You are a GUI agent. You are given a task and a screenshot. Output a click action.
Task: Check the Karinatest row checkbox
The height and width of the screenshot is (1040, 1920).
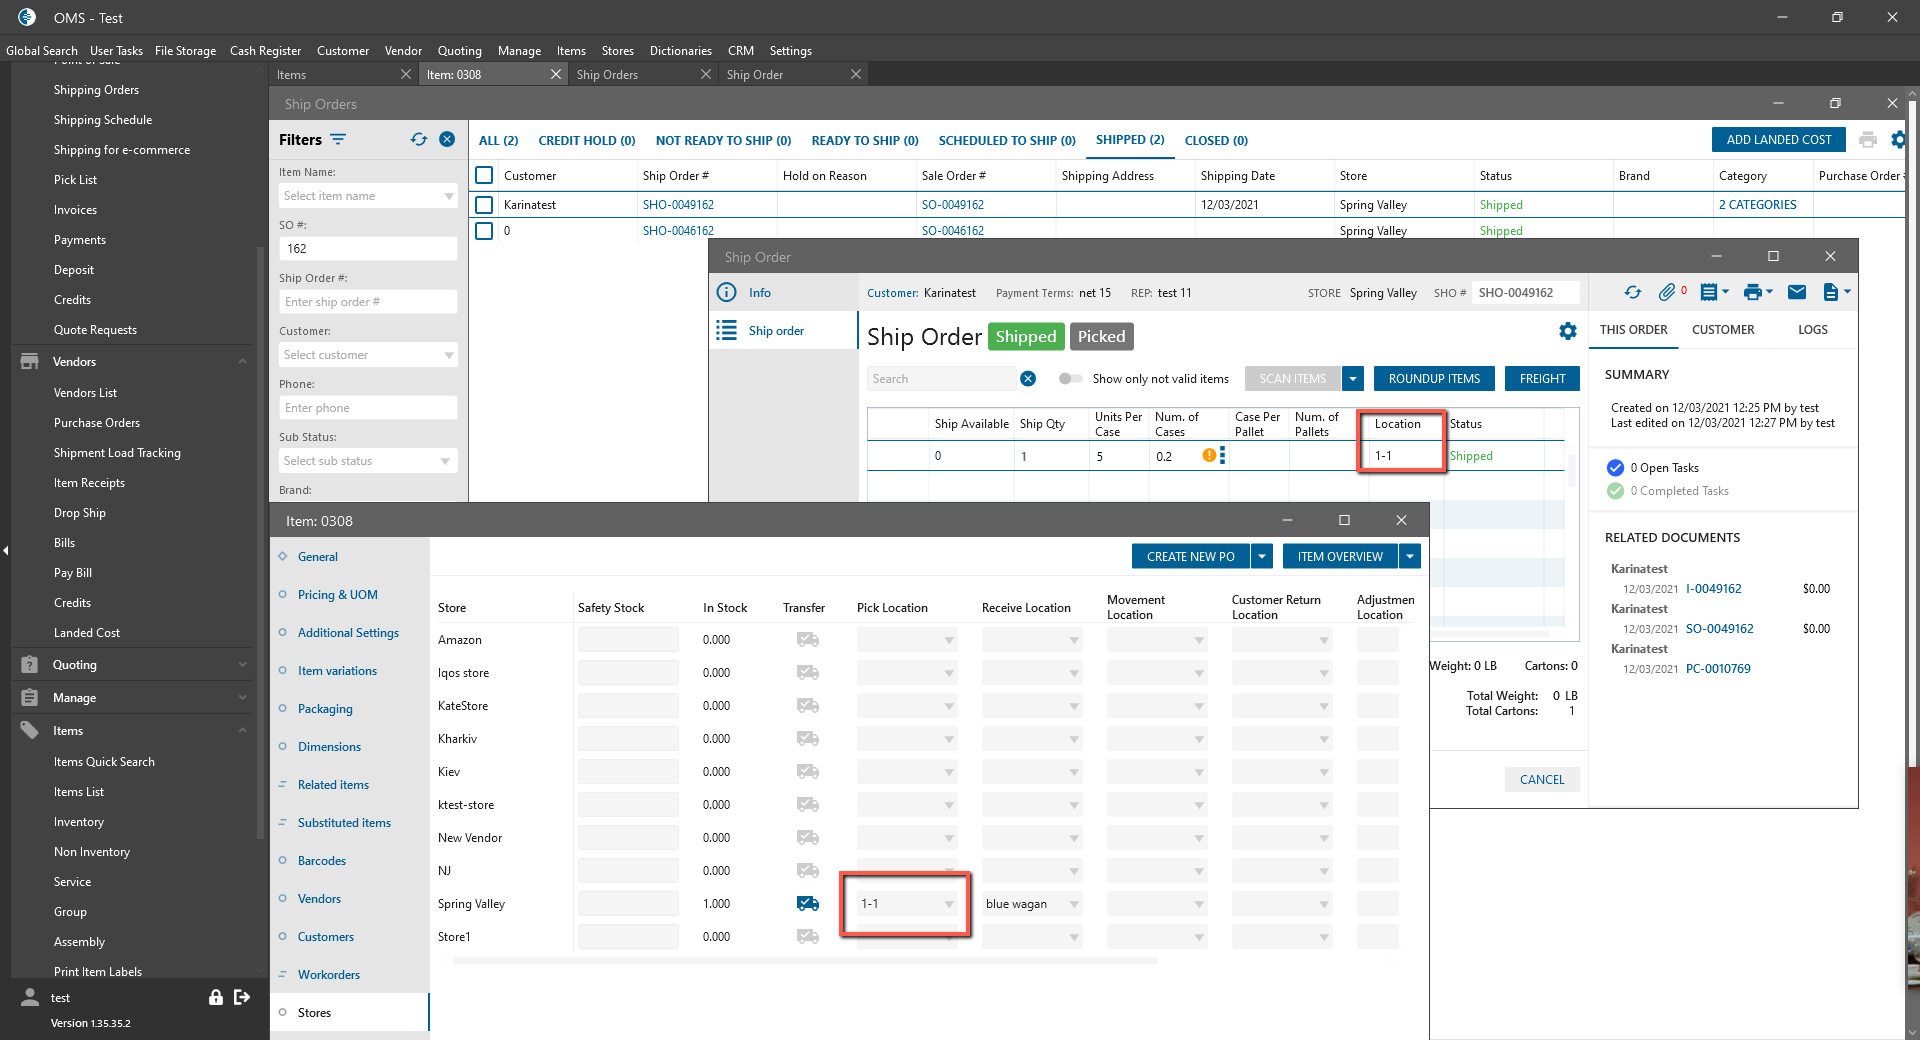coord(484,205)
